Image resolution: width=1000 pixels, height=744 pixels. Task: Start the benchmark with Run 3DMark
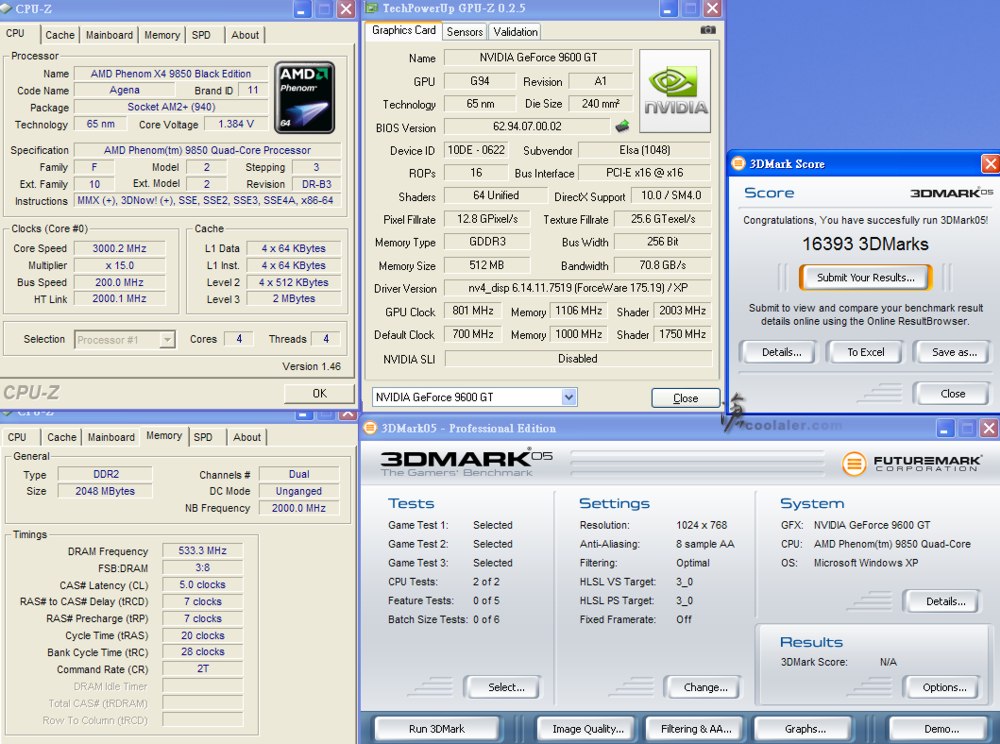437,729
